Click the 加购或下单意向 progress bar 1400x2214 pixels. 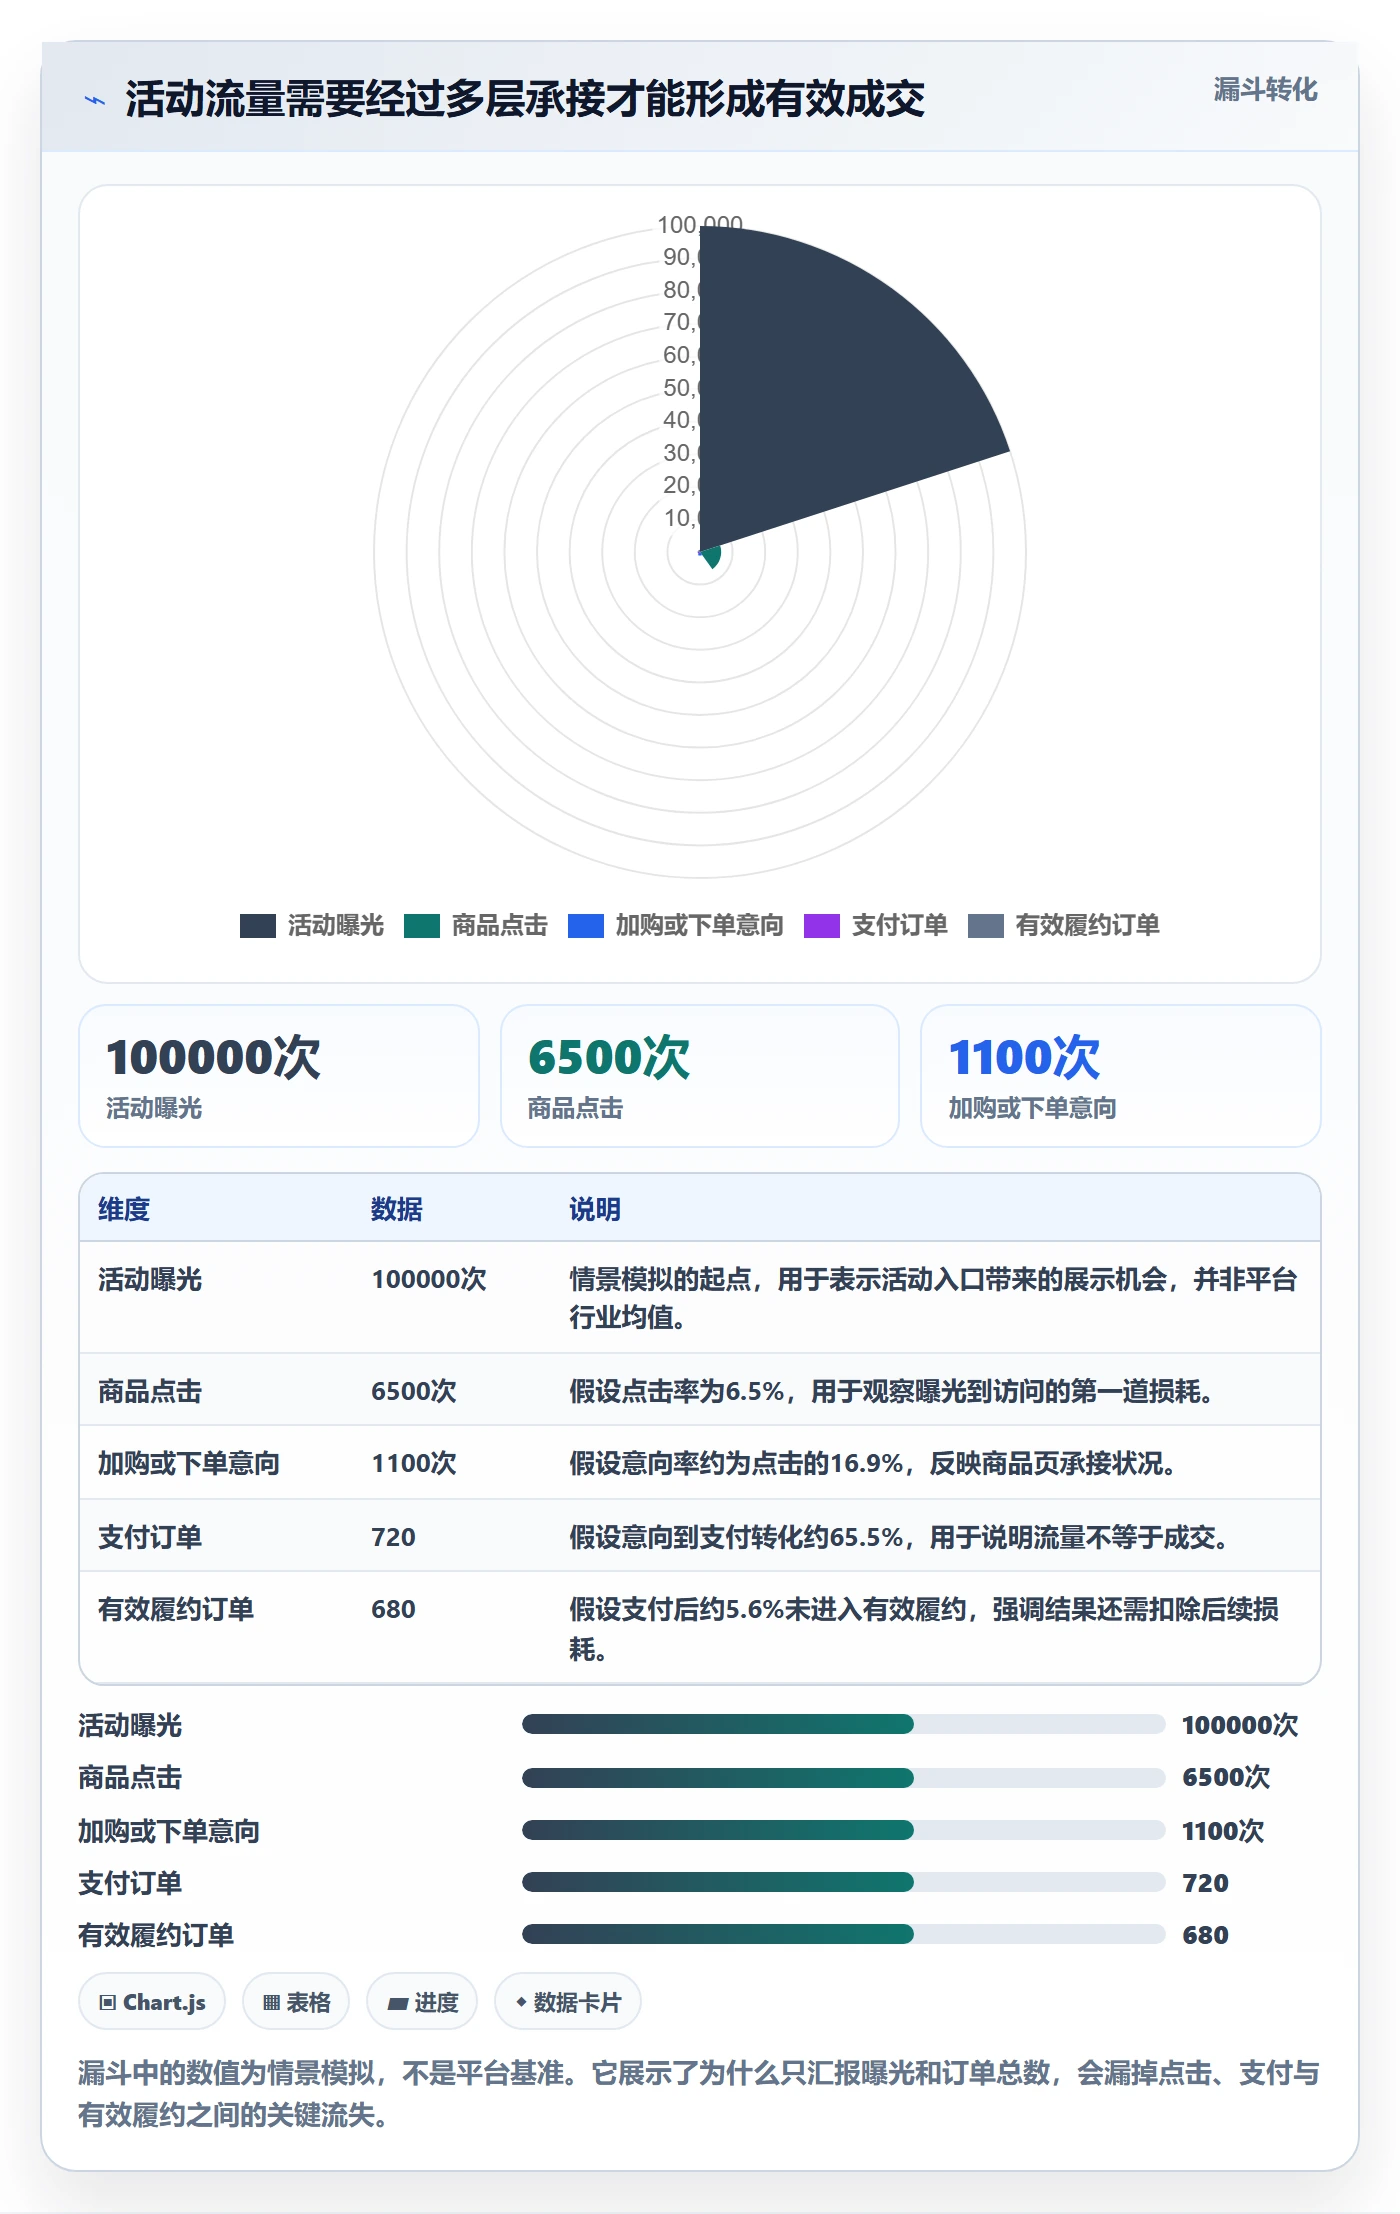coord(844,1830)
